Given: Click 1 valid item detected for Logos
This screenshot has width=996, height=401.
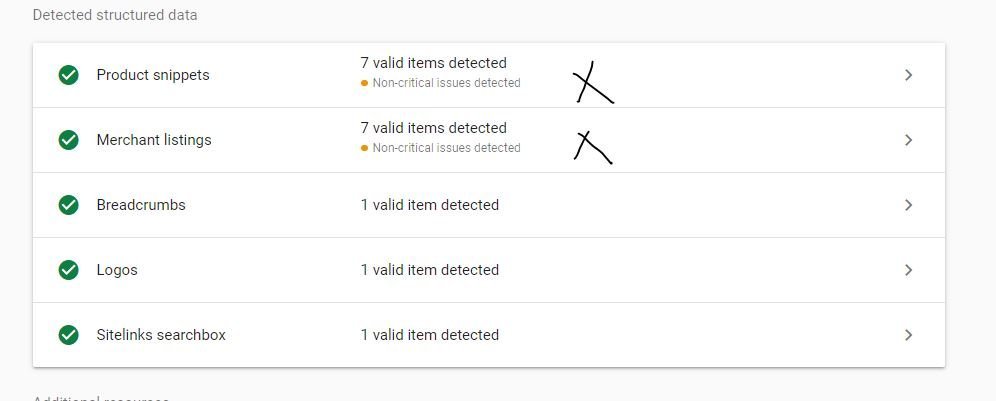Looking at the screenshot, I should (429, 269).
